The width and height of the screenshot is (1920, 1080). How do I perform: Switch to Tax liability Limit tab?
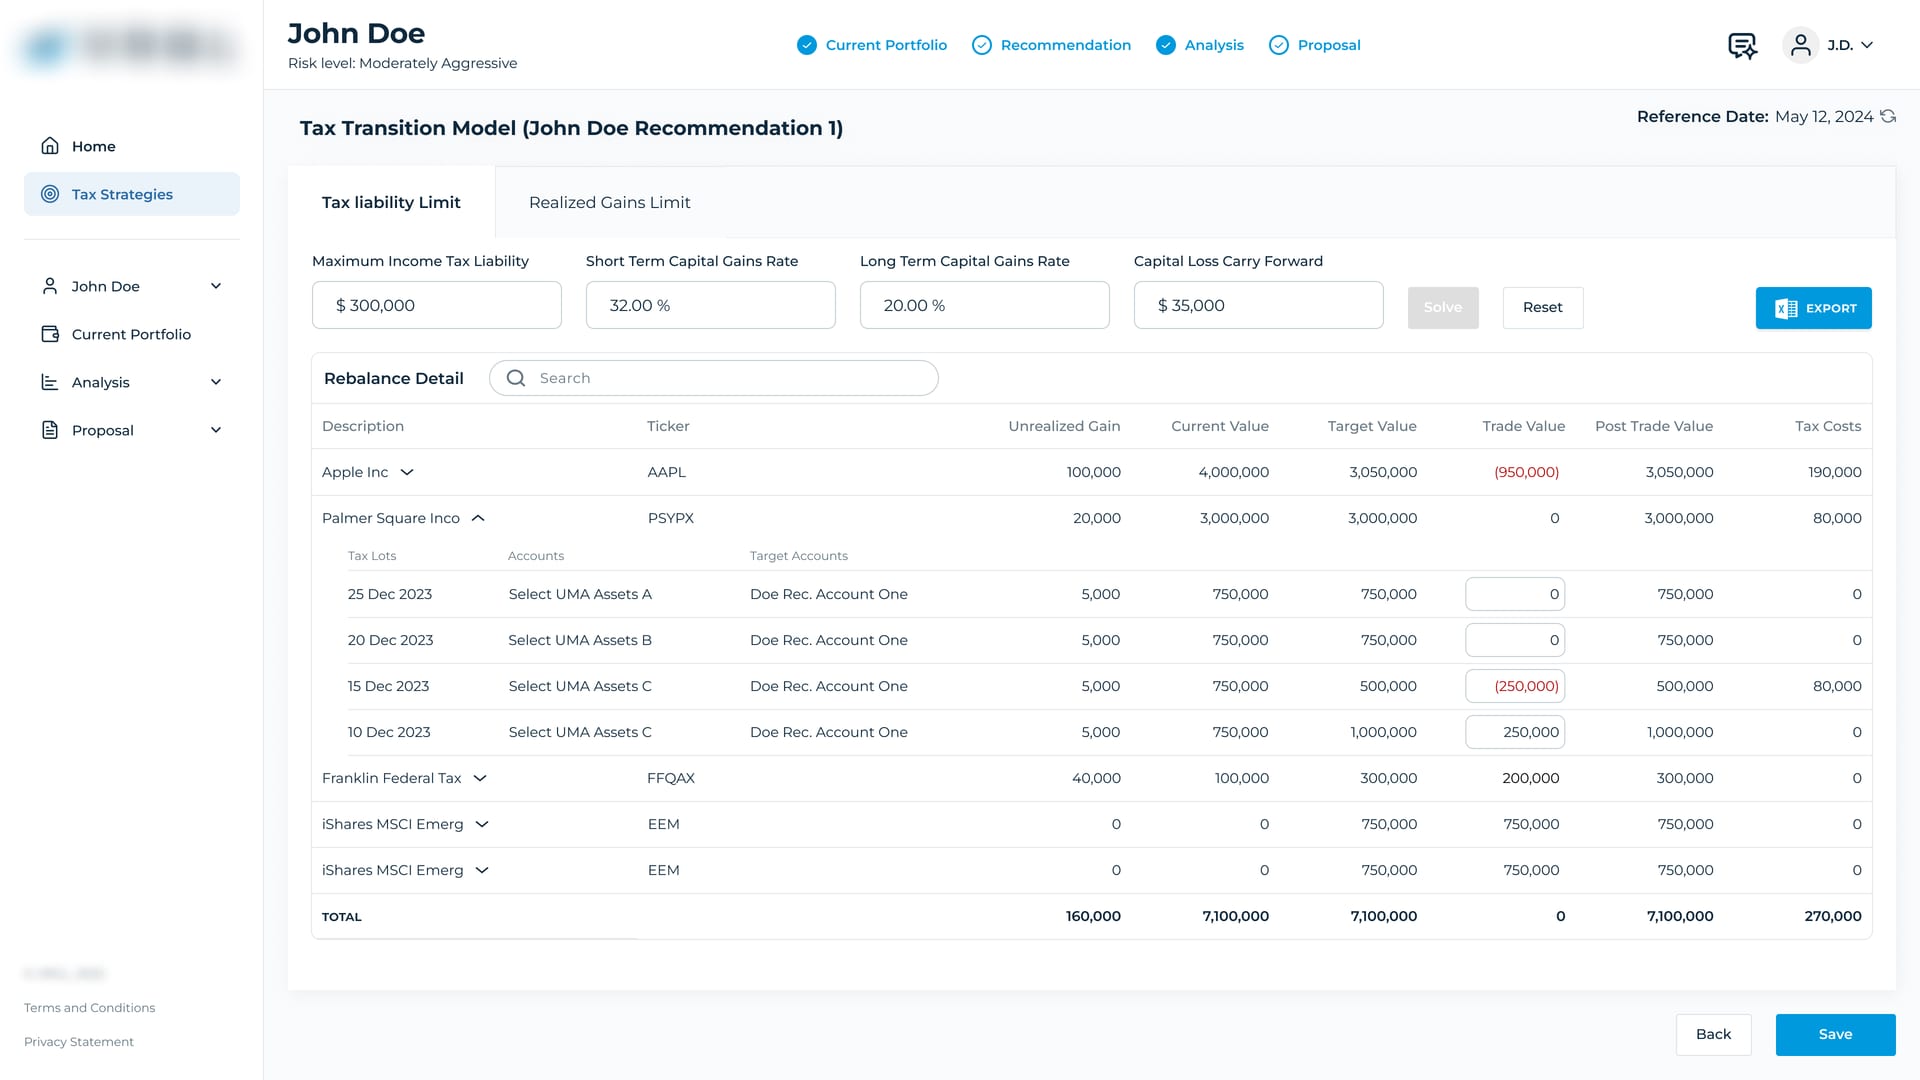pos(391,202)
